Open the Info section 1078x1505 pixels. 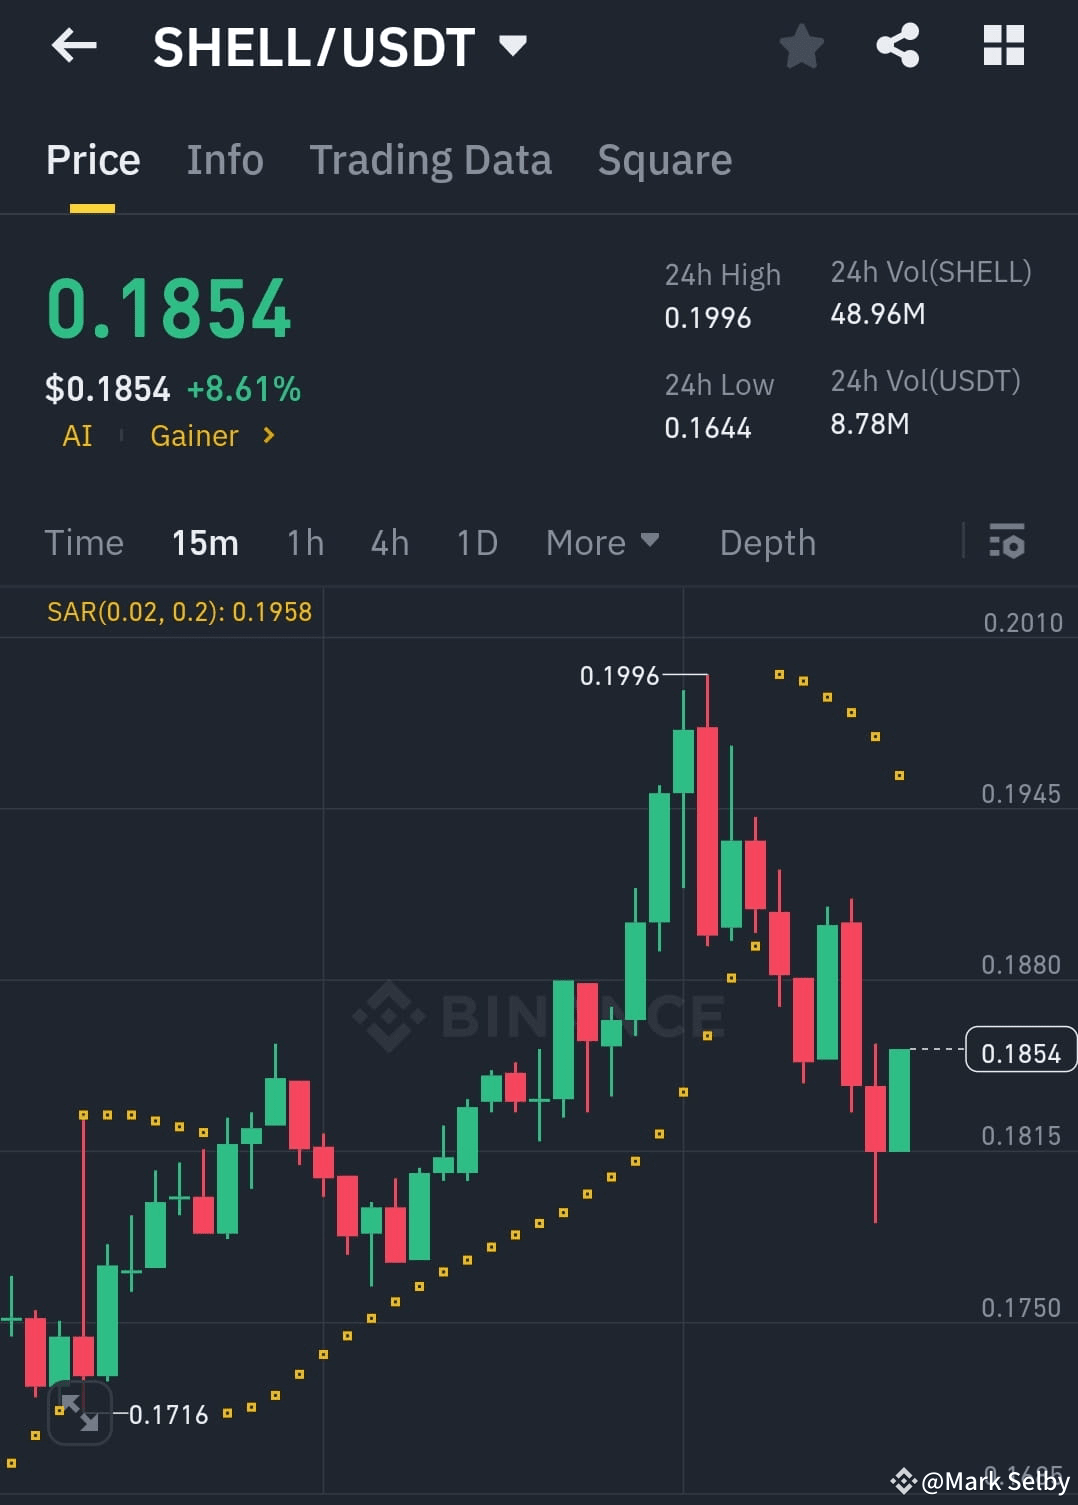click(x=224, y=160)
